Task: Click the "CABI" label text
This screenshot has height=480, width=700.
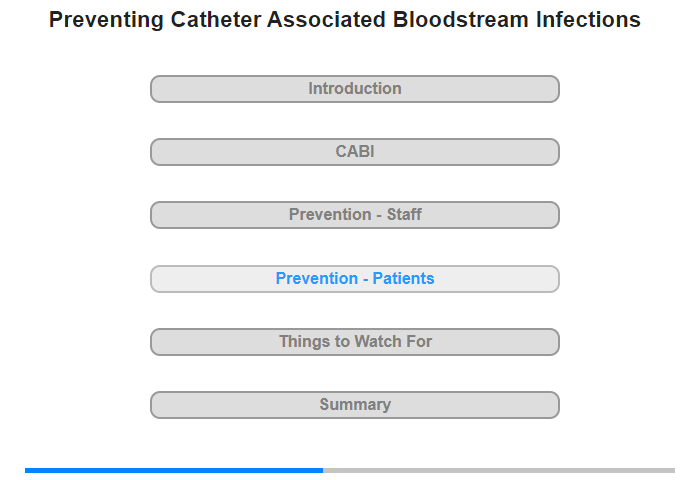Action: [x=355, y=151]
